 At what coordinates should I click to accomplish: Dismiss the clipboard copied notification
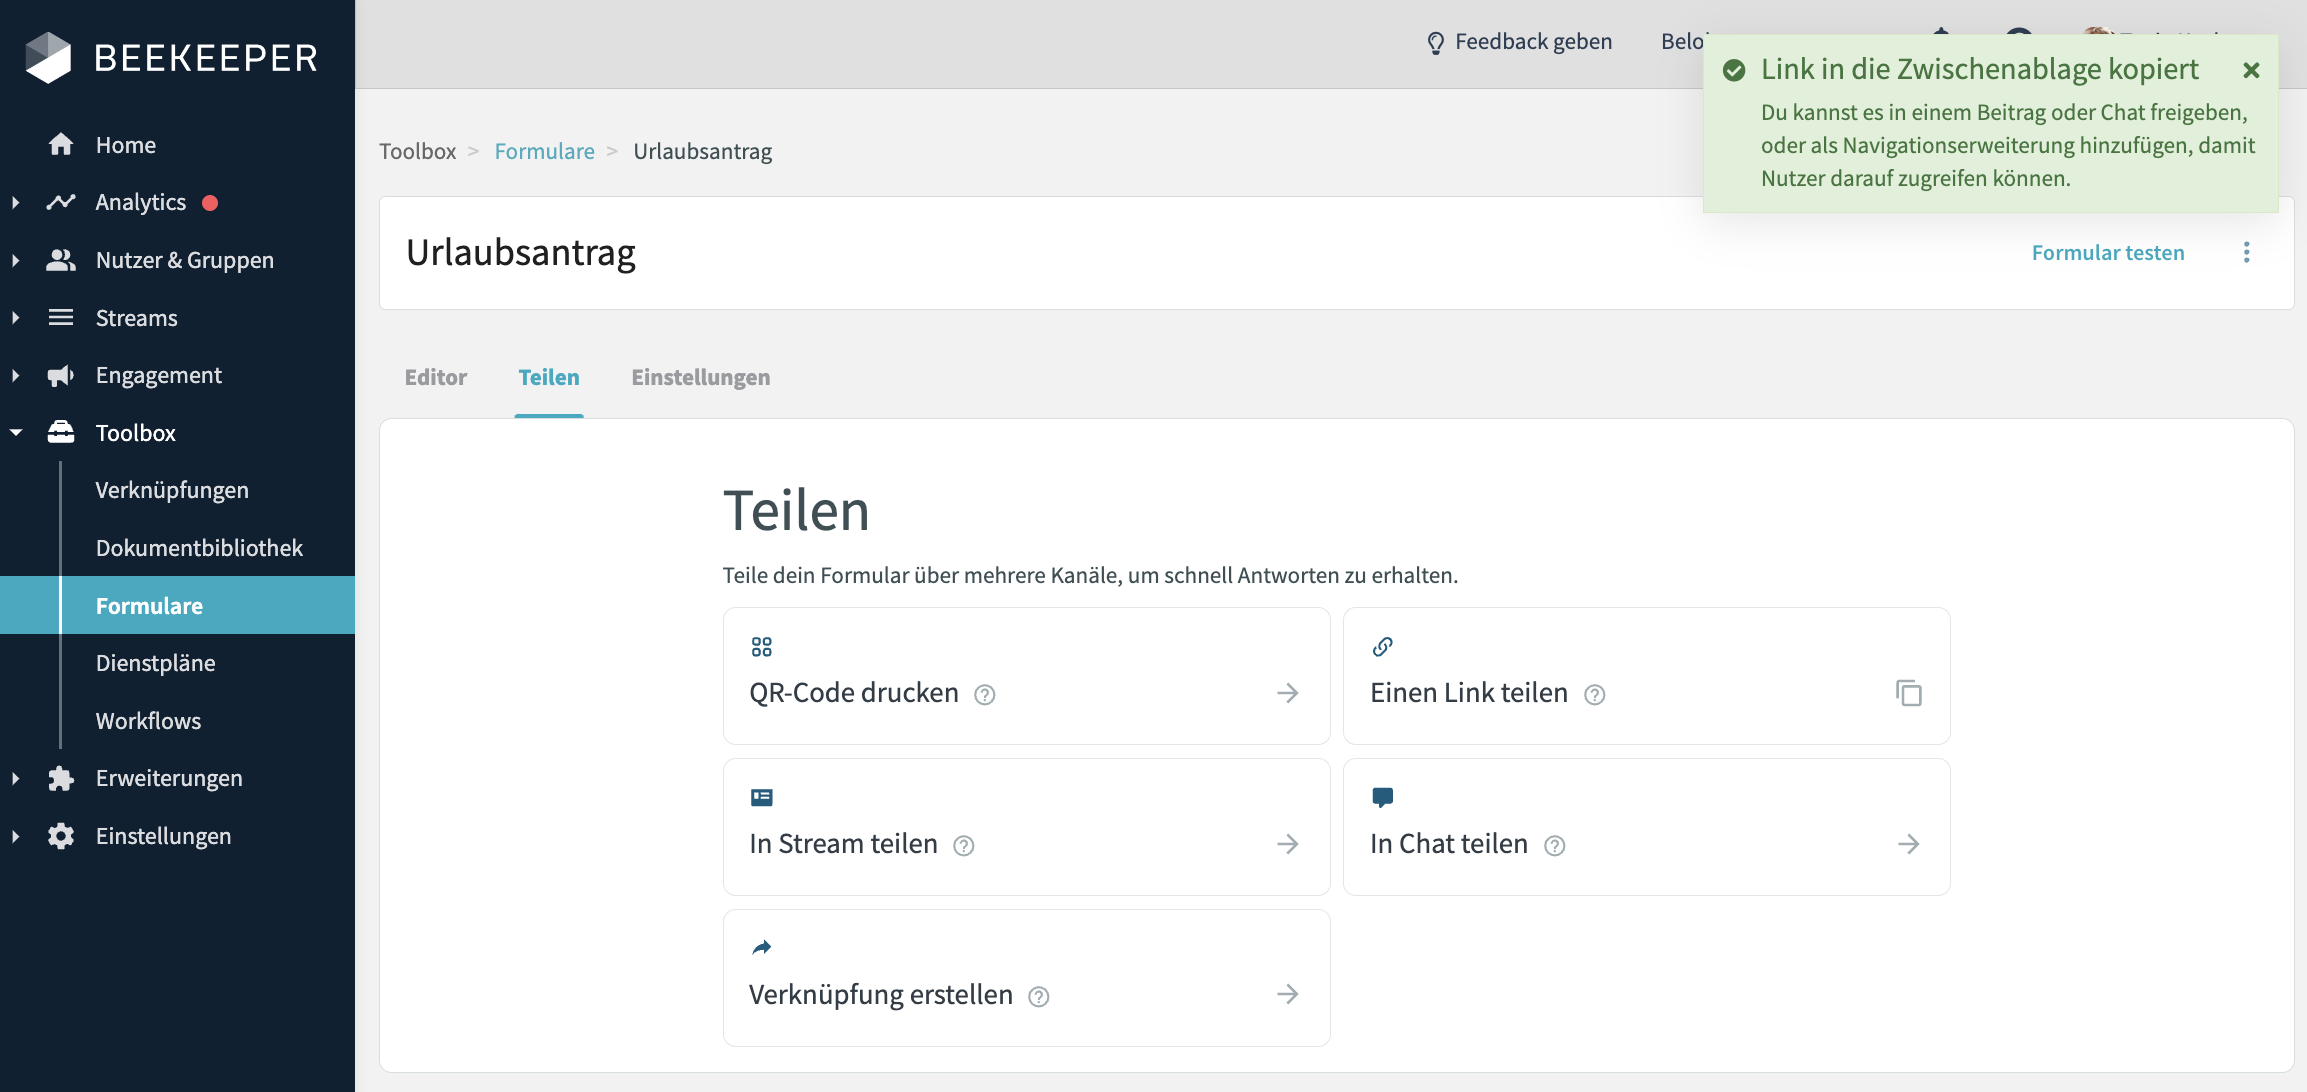(x=2251, y=70)
